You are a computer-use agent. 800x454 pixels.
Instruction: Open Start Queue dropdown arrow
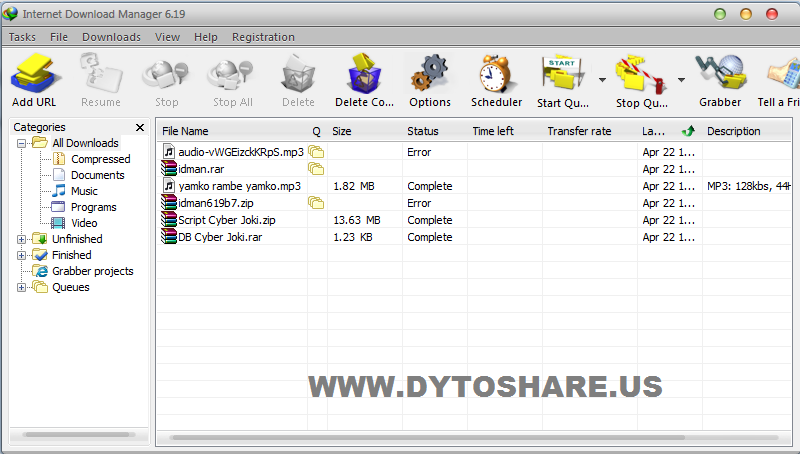point(603,80)
